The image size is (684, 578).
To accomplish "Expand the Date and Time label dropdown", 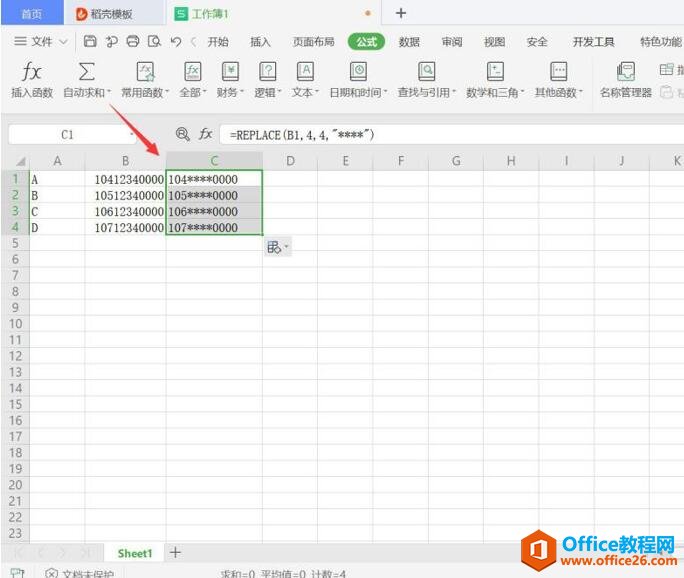I will (x=385, y=92).
